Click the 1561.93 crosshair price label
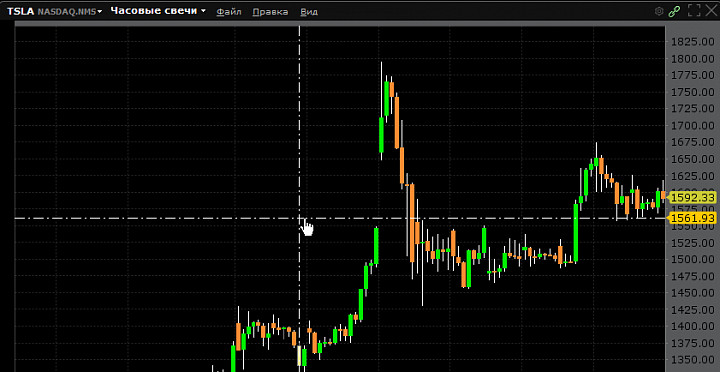 coord(692,218)
